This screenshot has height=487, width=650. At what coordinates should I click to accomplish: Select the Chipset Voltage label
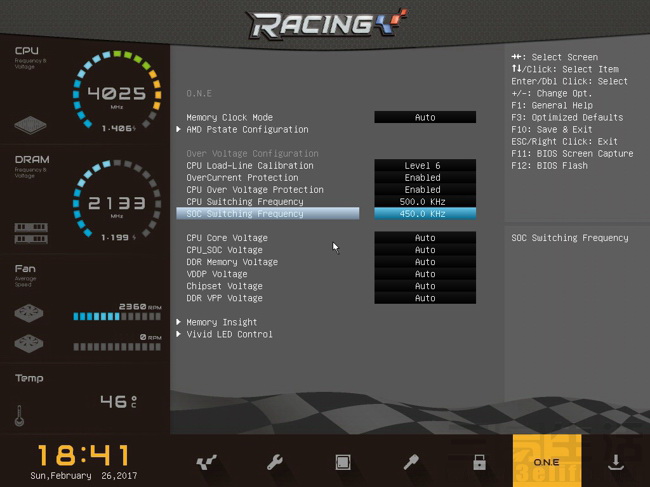[224, 286]
